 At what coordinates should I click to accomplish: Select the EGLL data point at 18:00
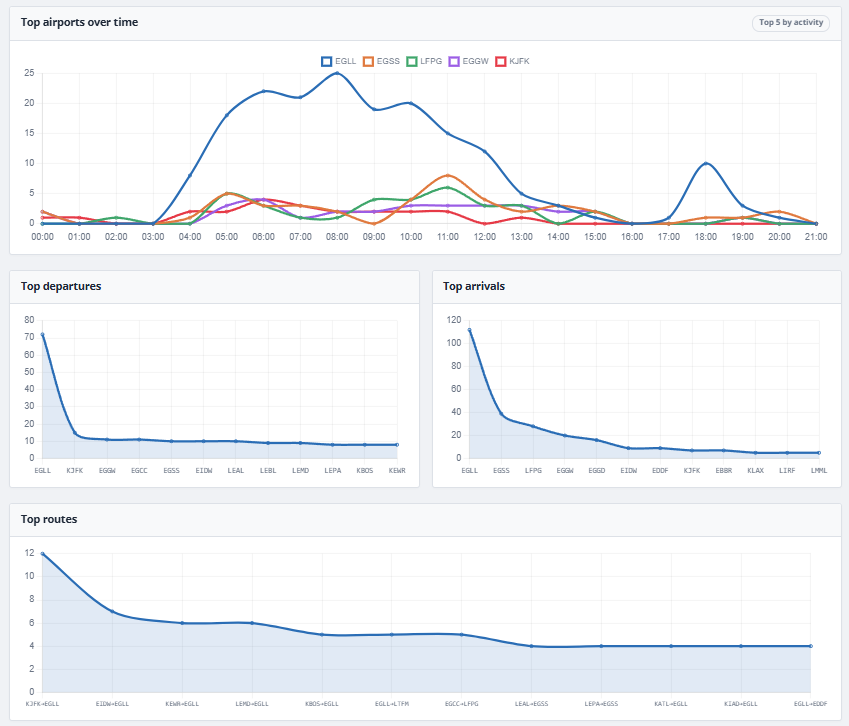706,163
